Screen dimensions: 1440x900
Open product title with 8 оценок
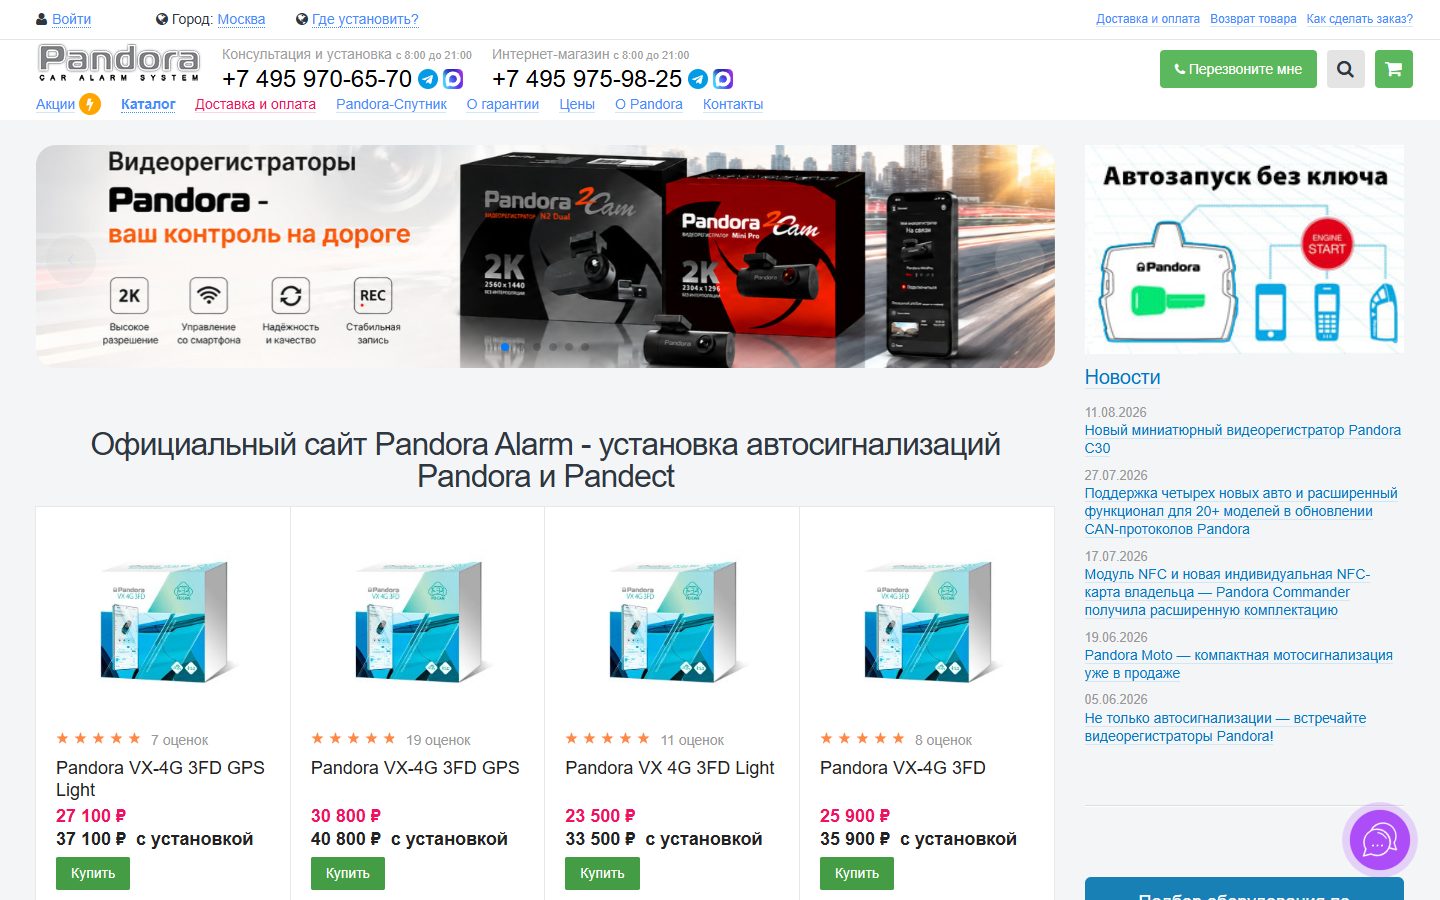[903, 768]
